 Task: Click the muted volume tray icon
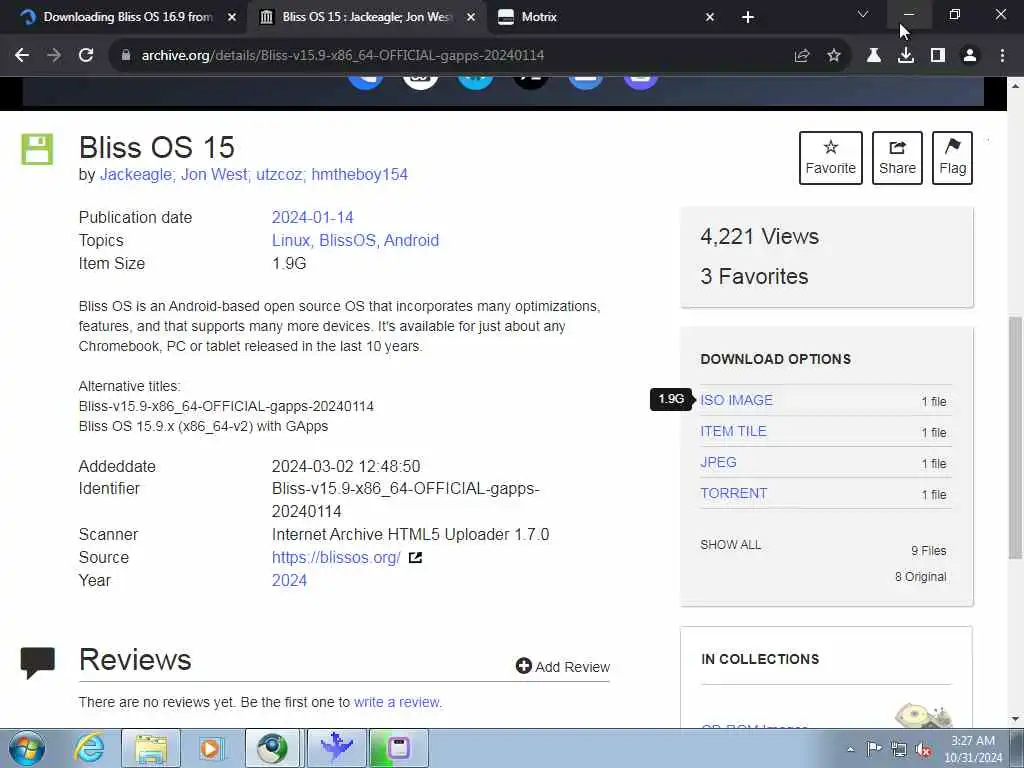coord(924,749)
